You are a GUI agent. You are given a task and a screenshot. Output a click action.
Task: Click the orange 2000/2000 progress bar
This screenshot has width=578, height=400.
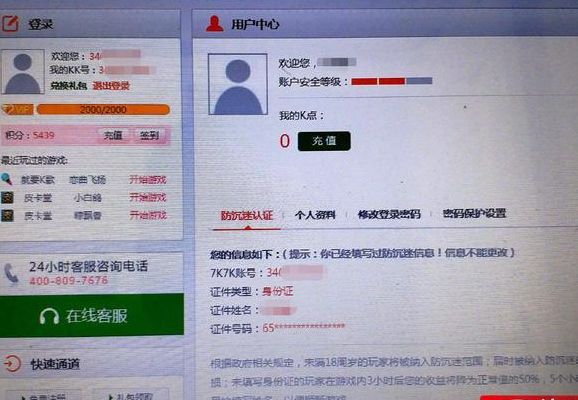click(x=103, y=109)
